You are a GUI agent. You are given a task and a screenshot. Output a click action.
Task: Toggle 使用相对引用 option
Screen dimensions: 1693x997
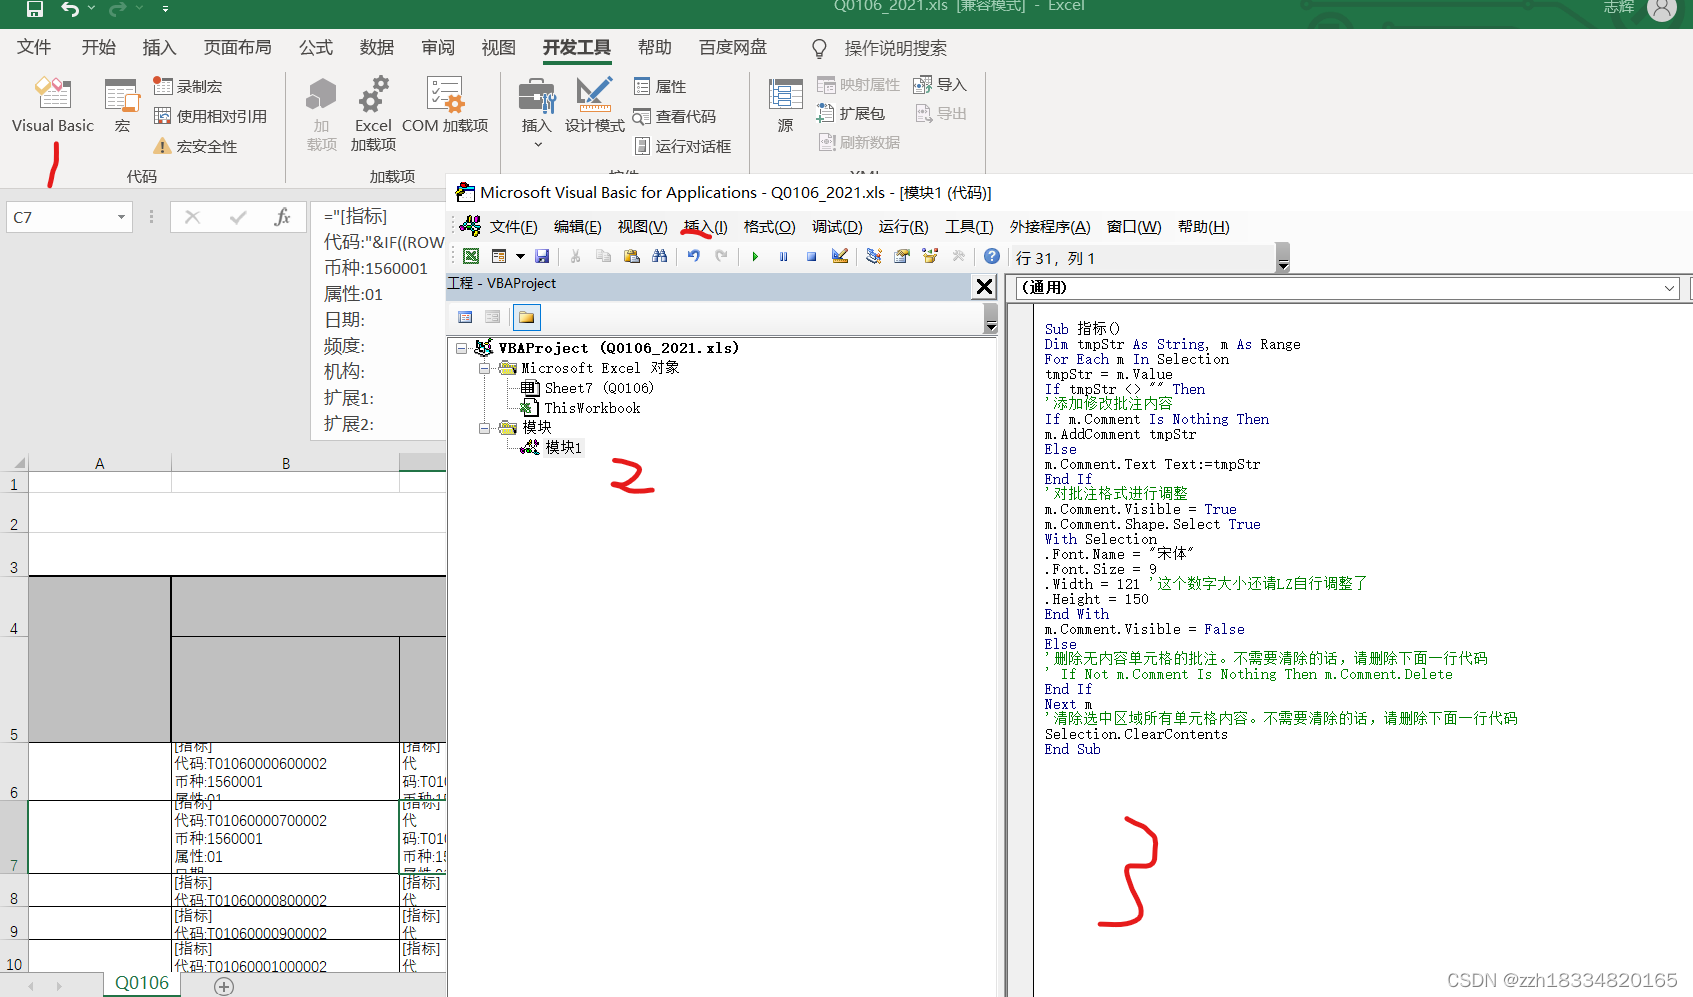click(x=210, y=116)
